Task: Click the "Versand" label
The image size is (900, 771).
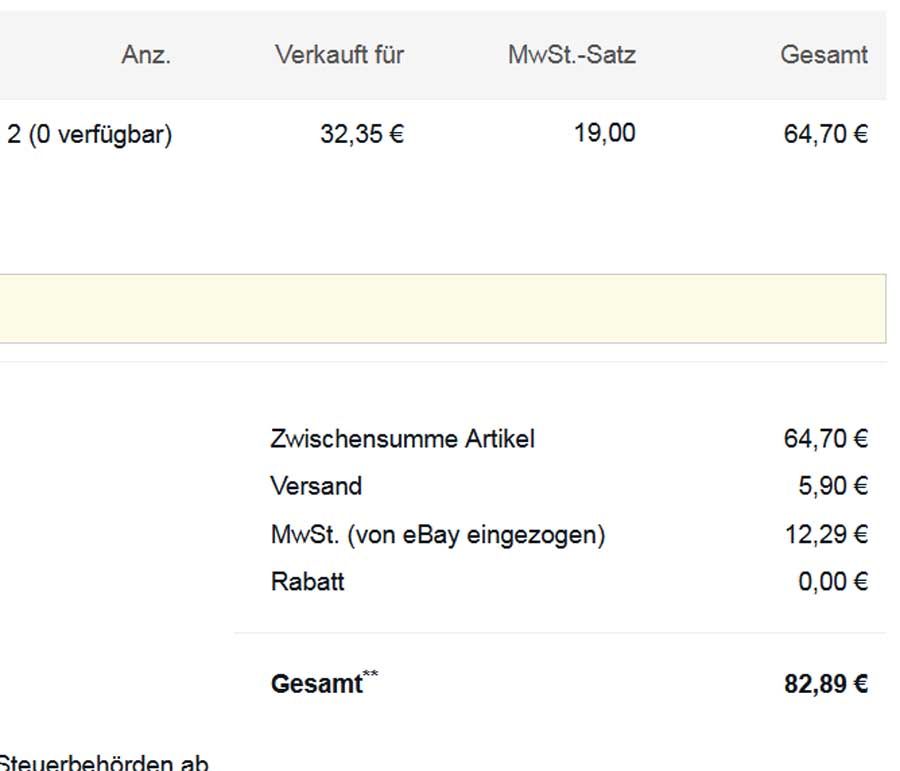Action: coord(316,486)
